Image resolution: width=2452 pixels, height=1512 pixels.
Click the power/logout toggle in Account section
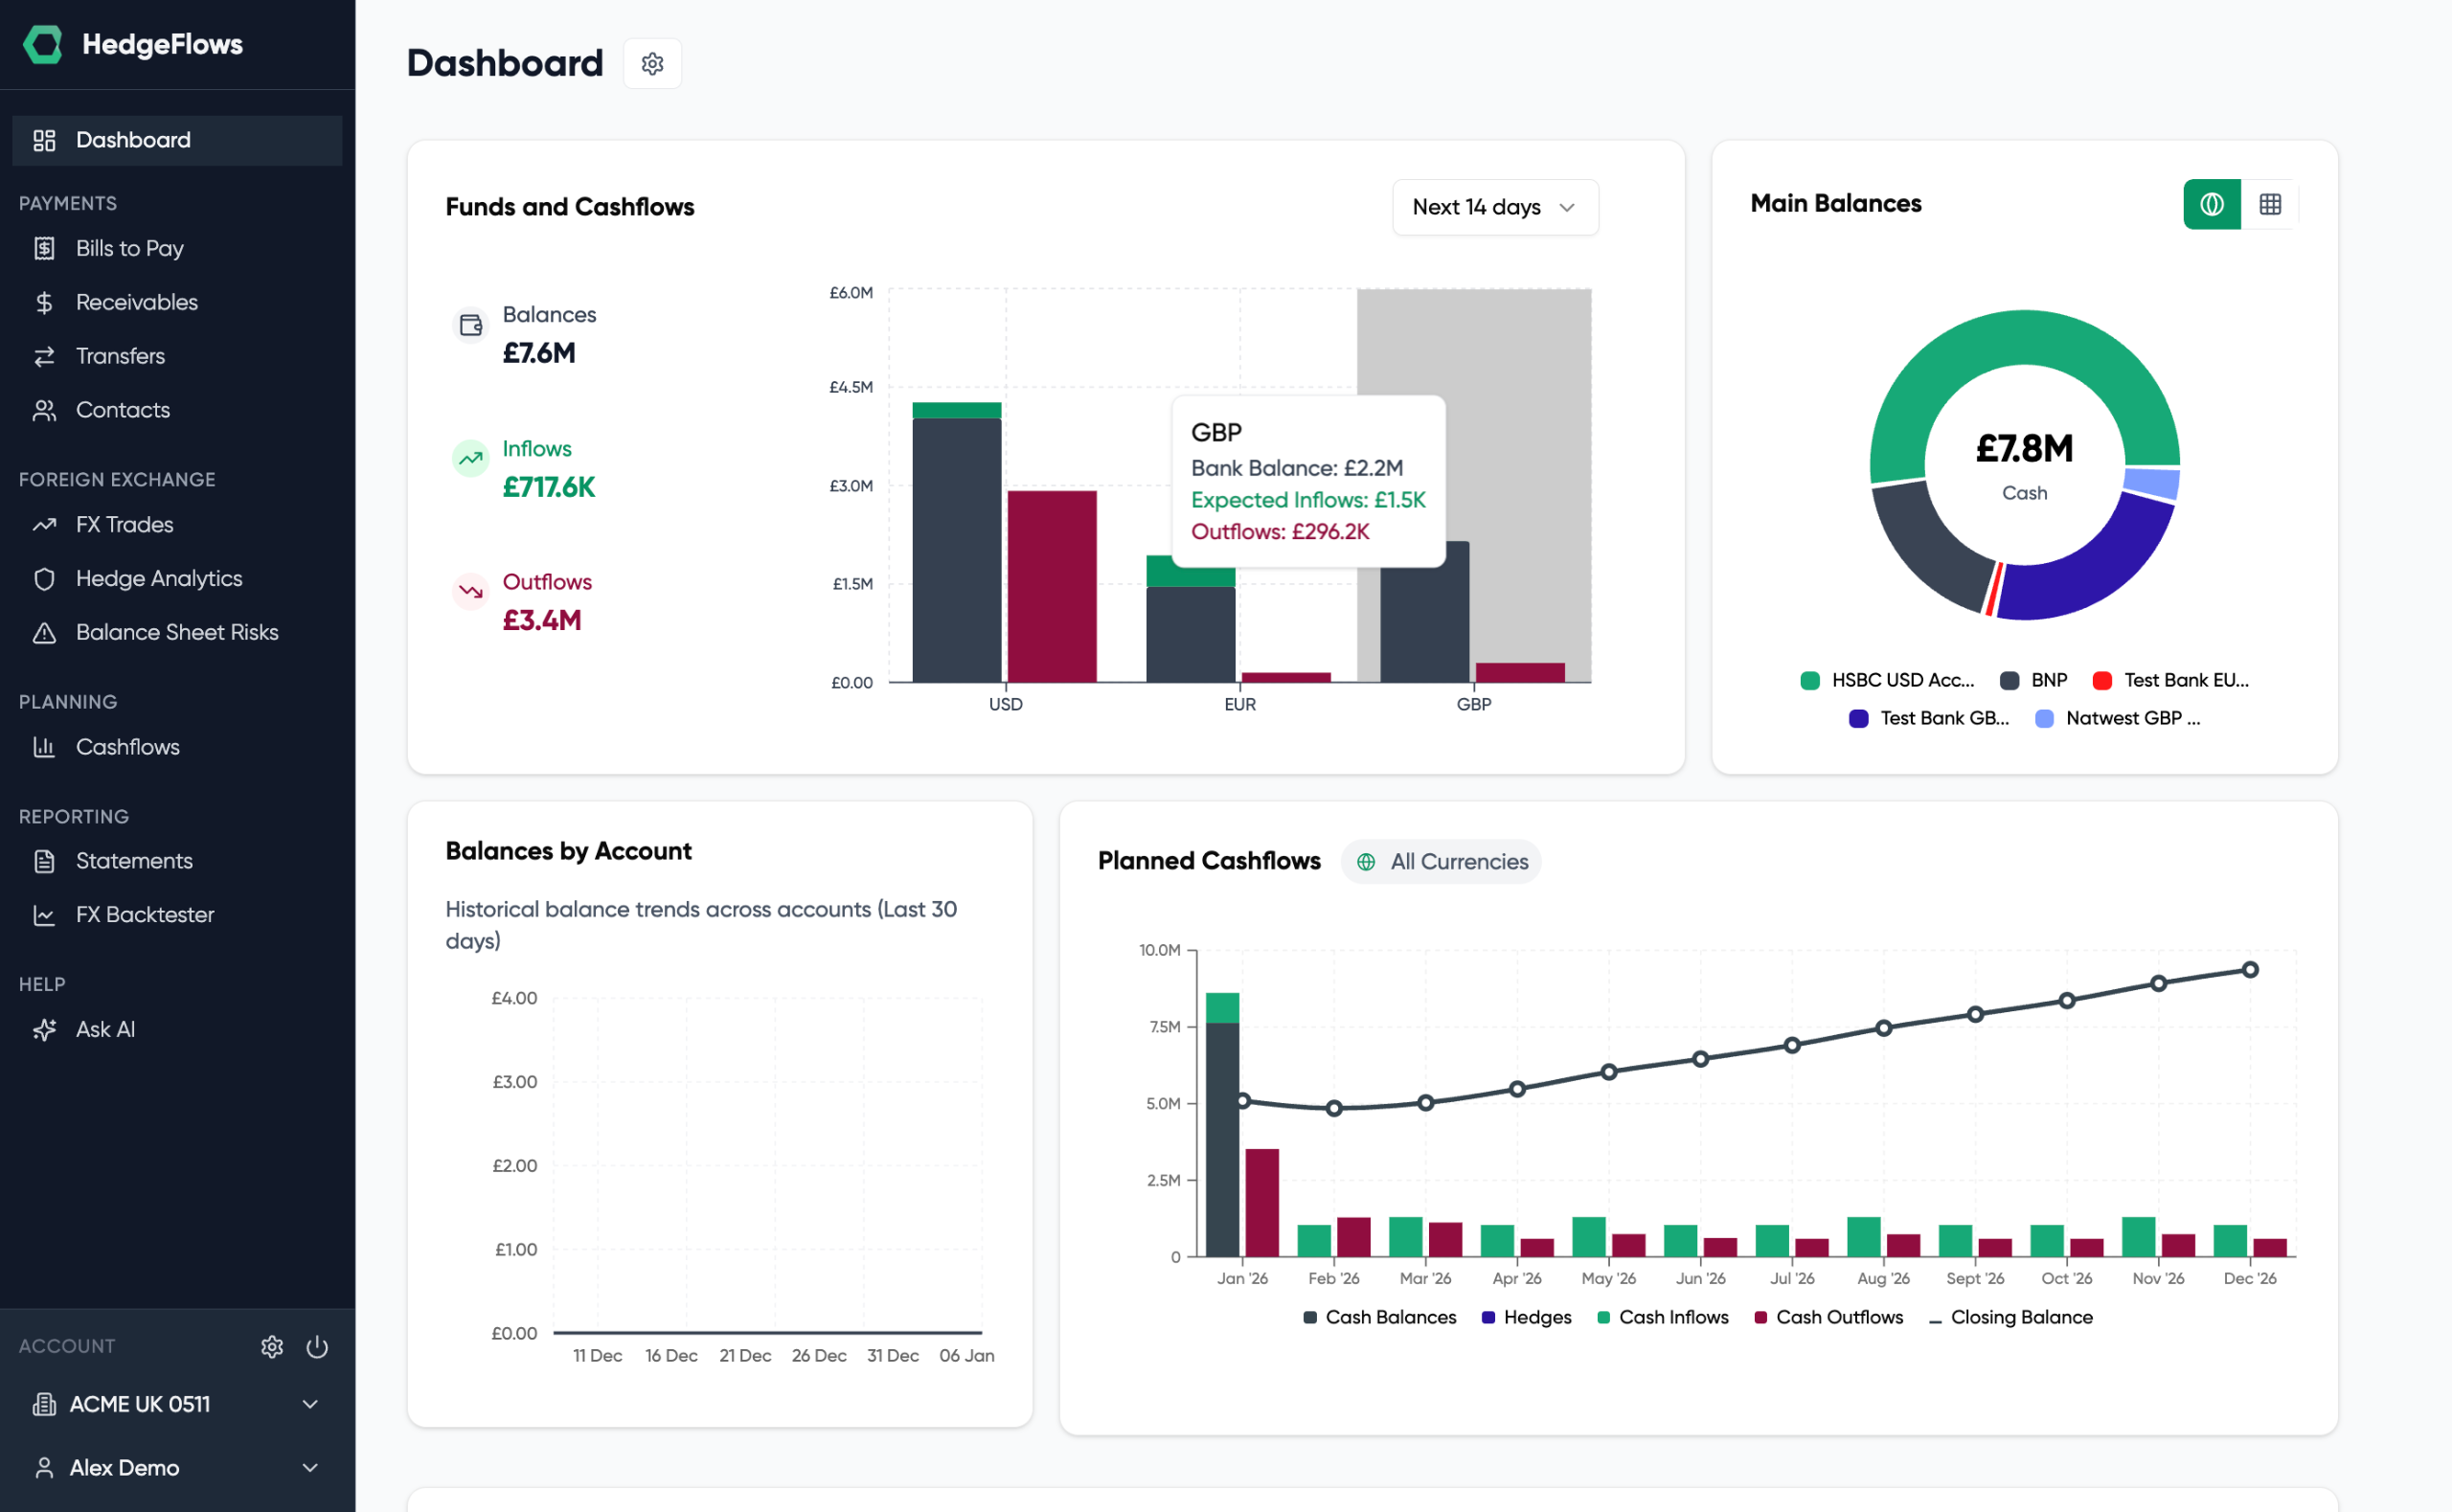pos(317,1346)
